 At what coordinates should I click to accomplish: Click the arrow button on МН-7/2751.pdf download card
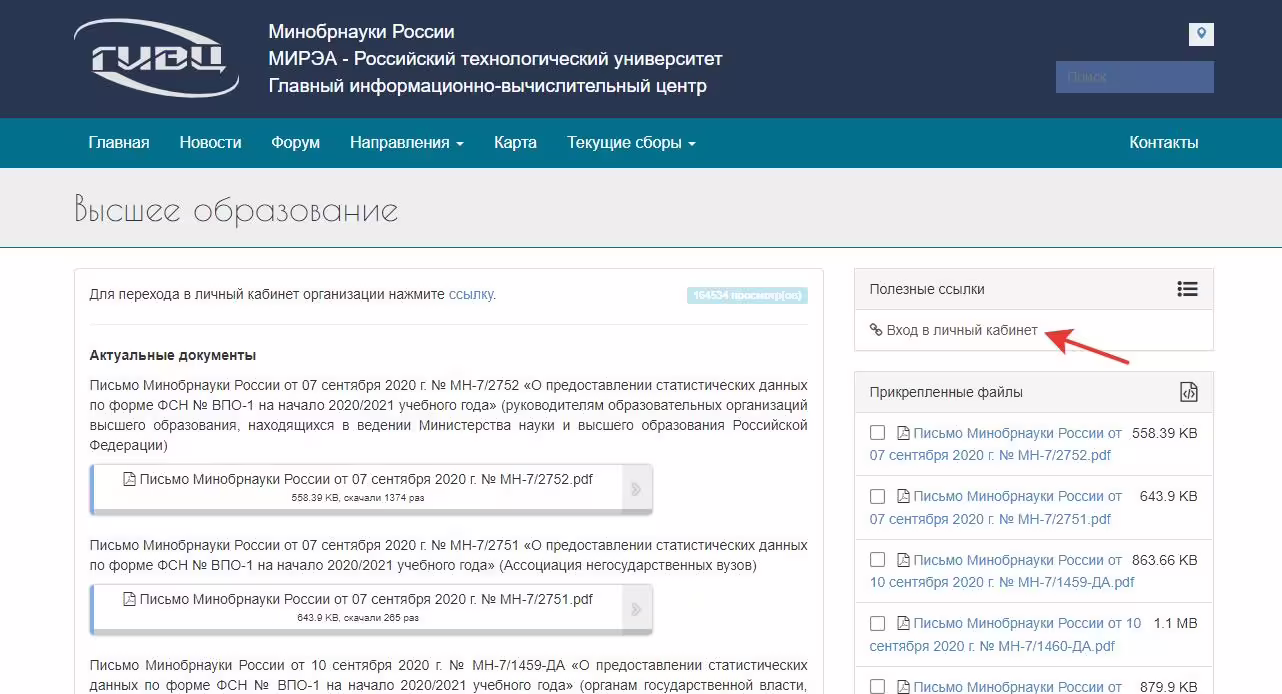click(x=636, y=609)
